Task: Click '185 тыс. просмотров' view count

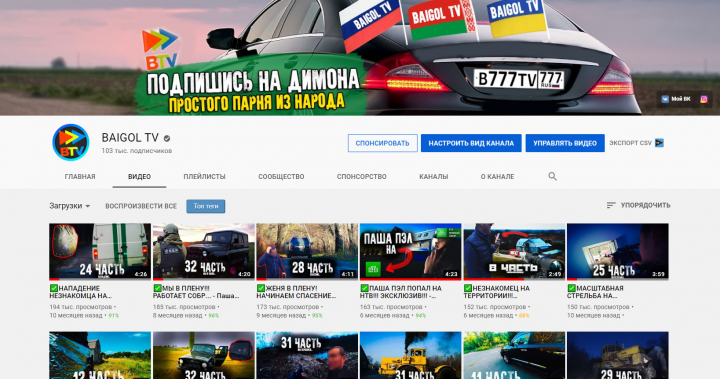Action: pyautogui.click(x=184, y=306)
